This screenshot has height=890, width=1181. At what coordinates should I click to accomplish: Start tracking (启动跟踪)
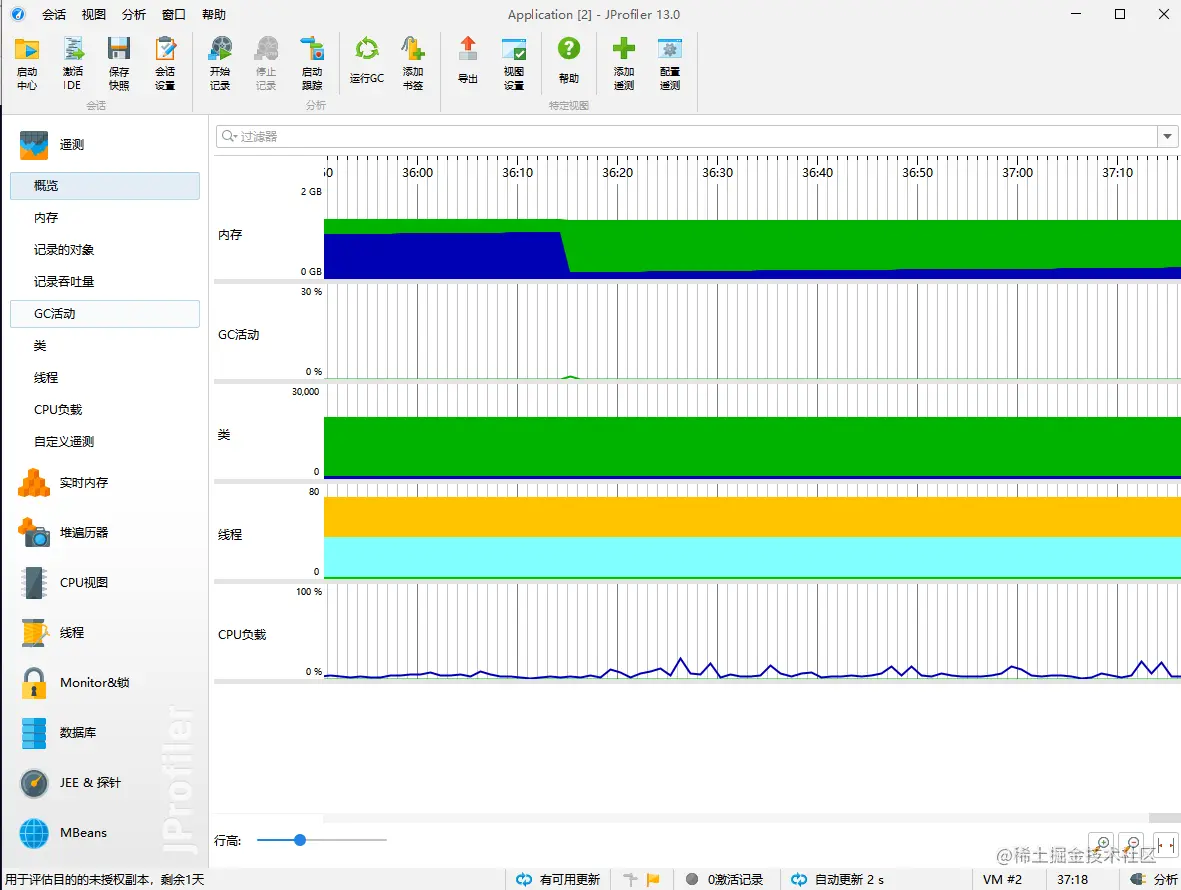click(x=312, y=64)
